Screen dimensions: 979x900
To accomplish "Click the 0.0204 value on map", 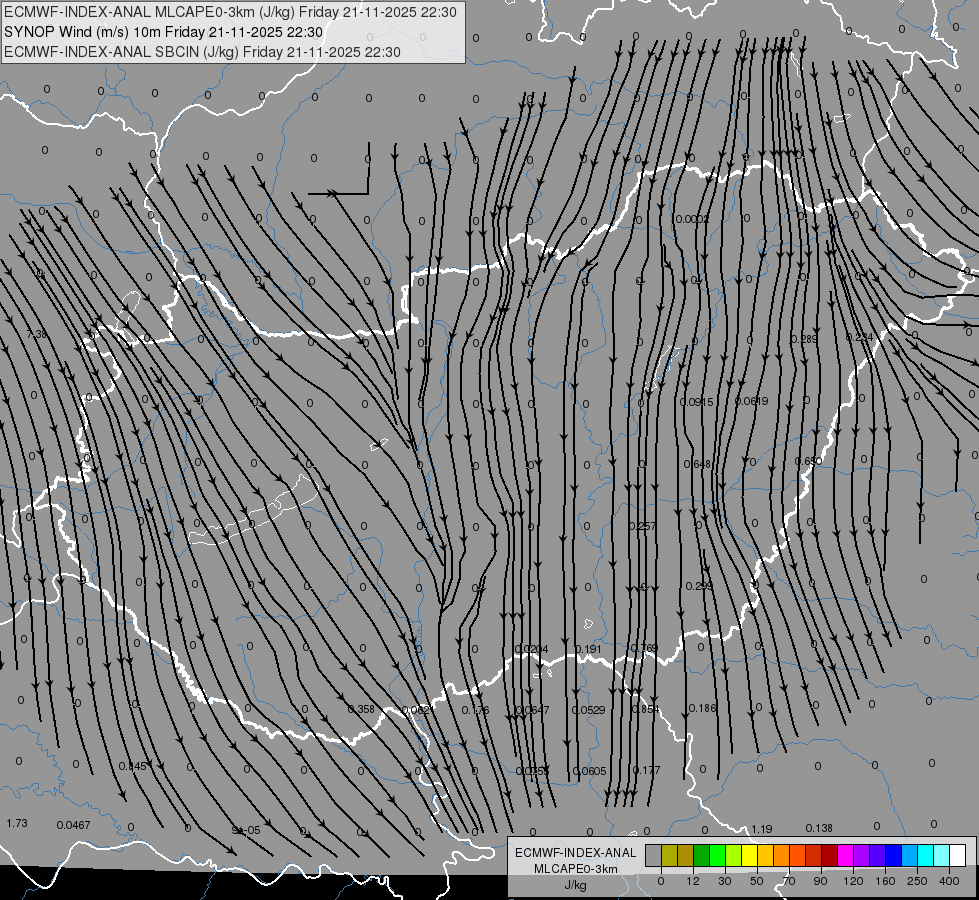I will (532, 649).
